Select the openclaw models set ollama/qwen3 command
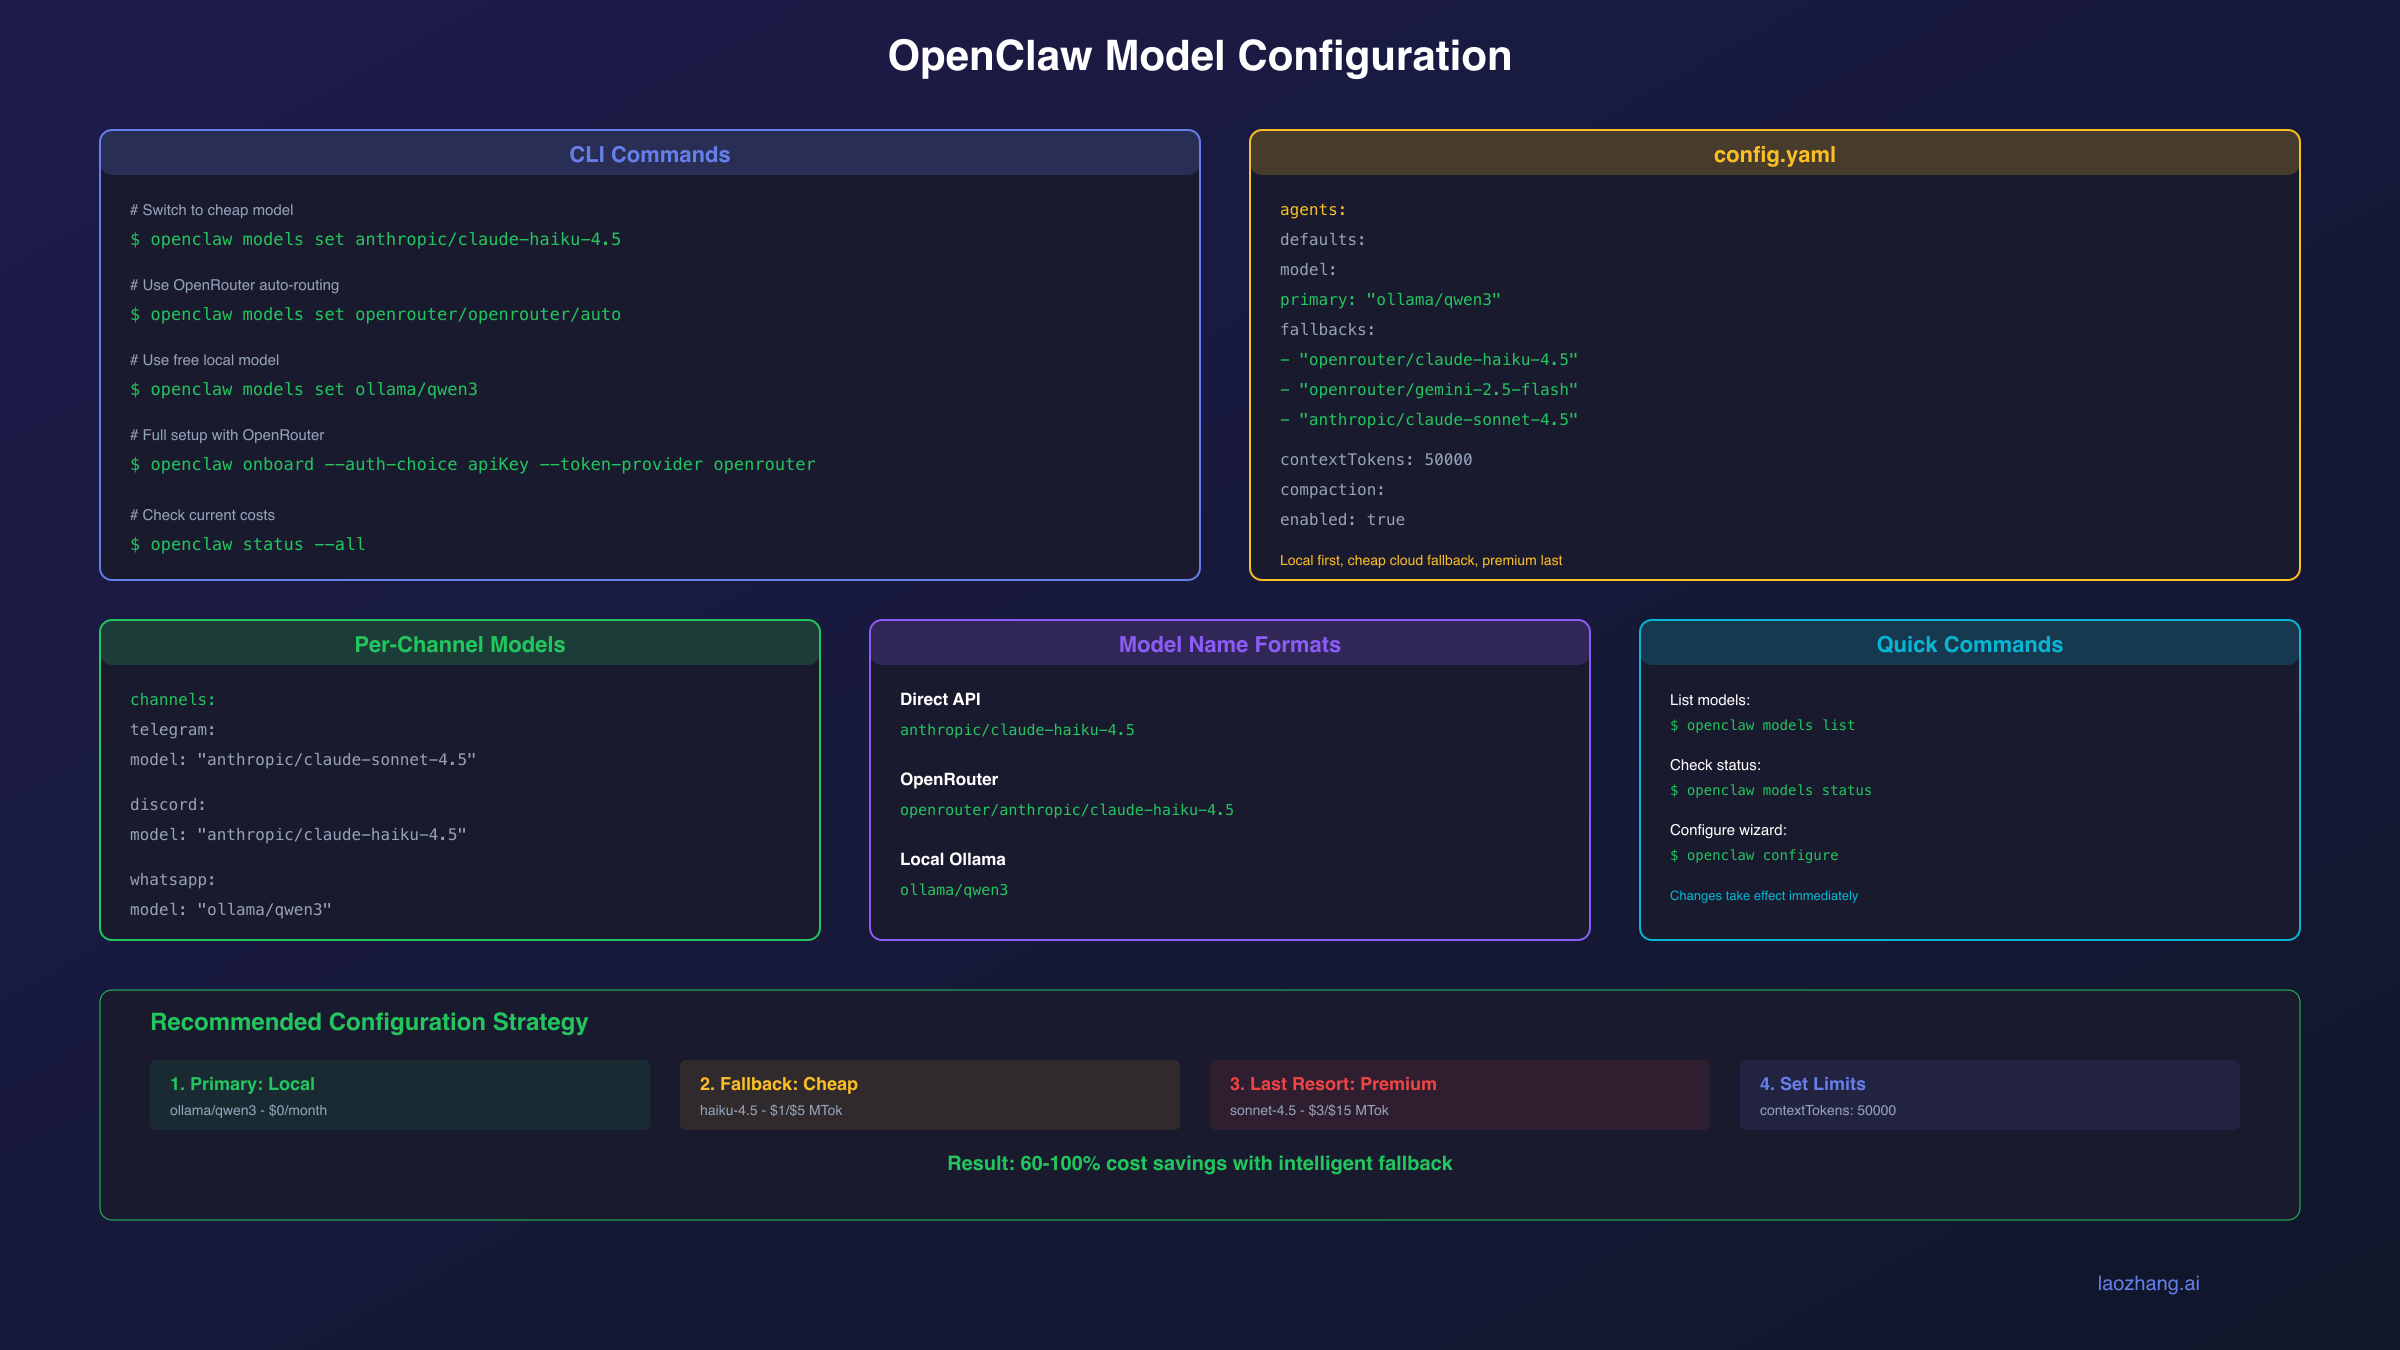 [303, 389]
